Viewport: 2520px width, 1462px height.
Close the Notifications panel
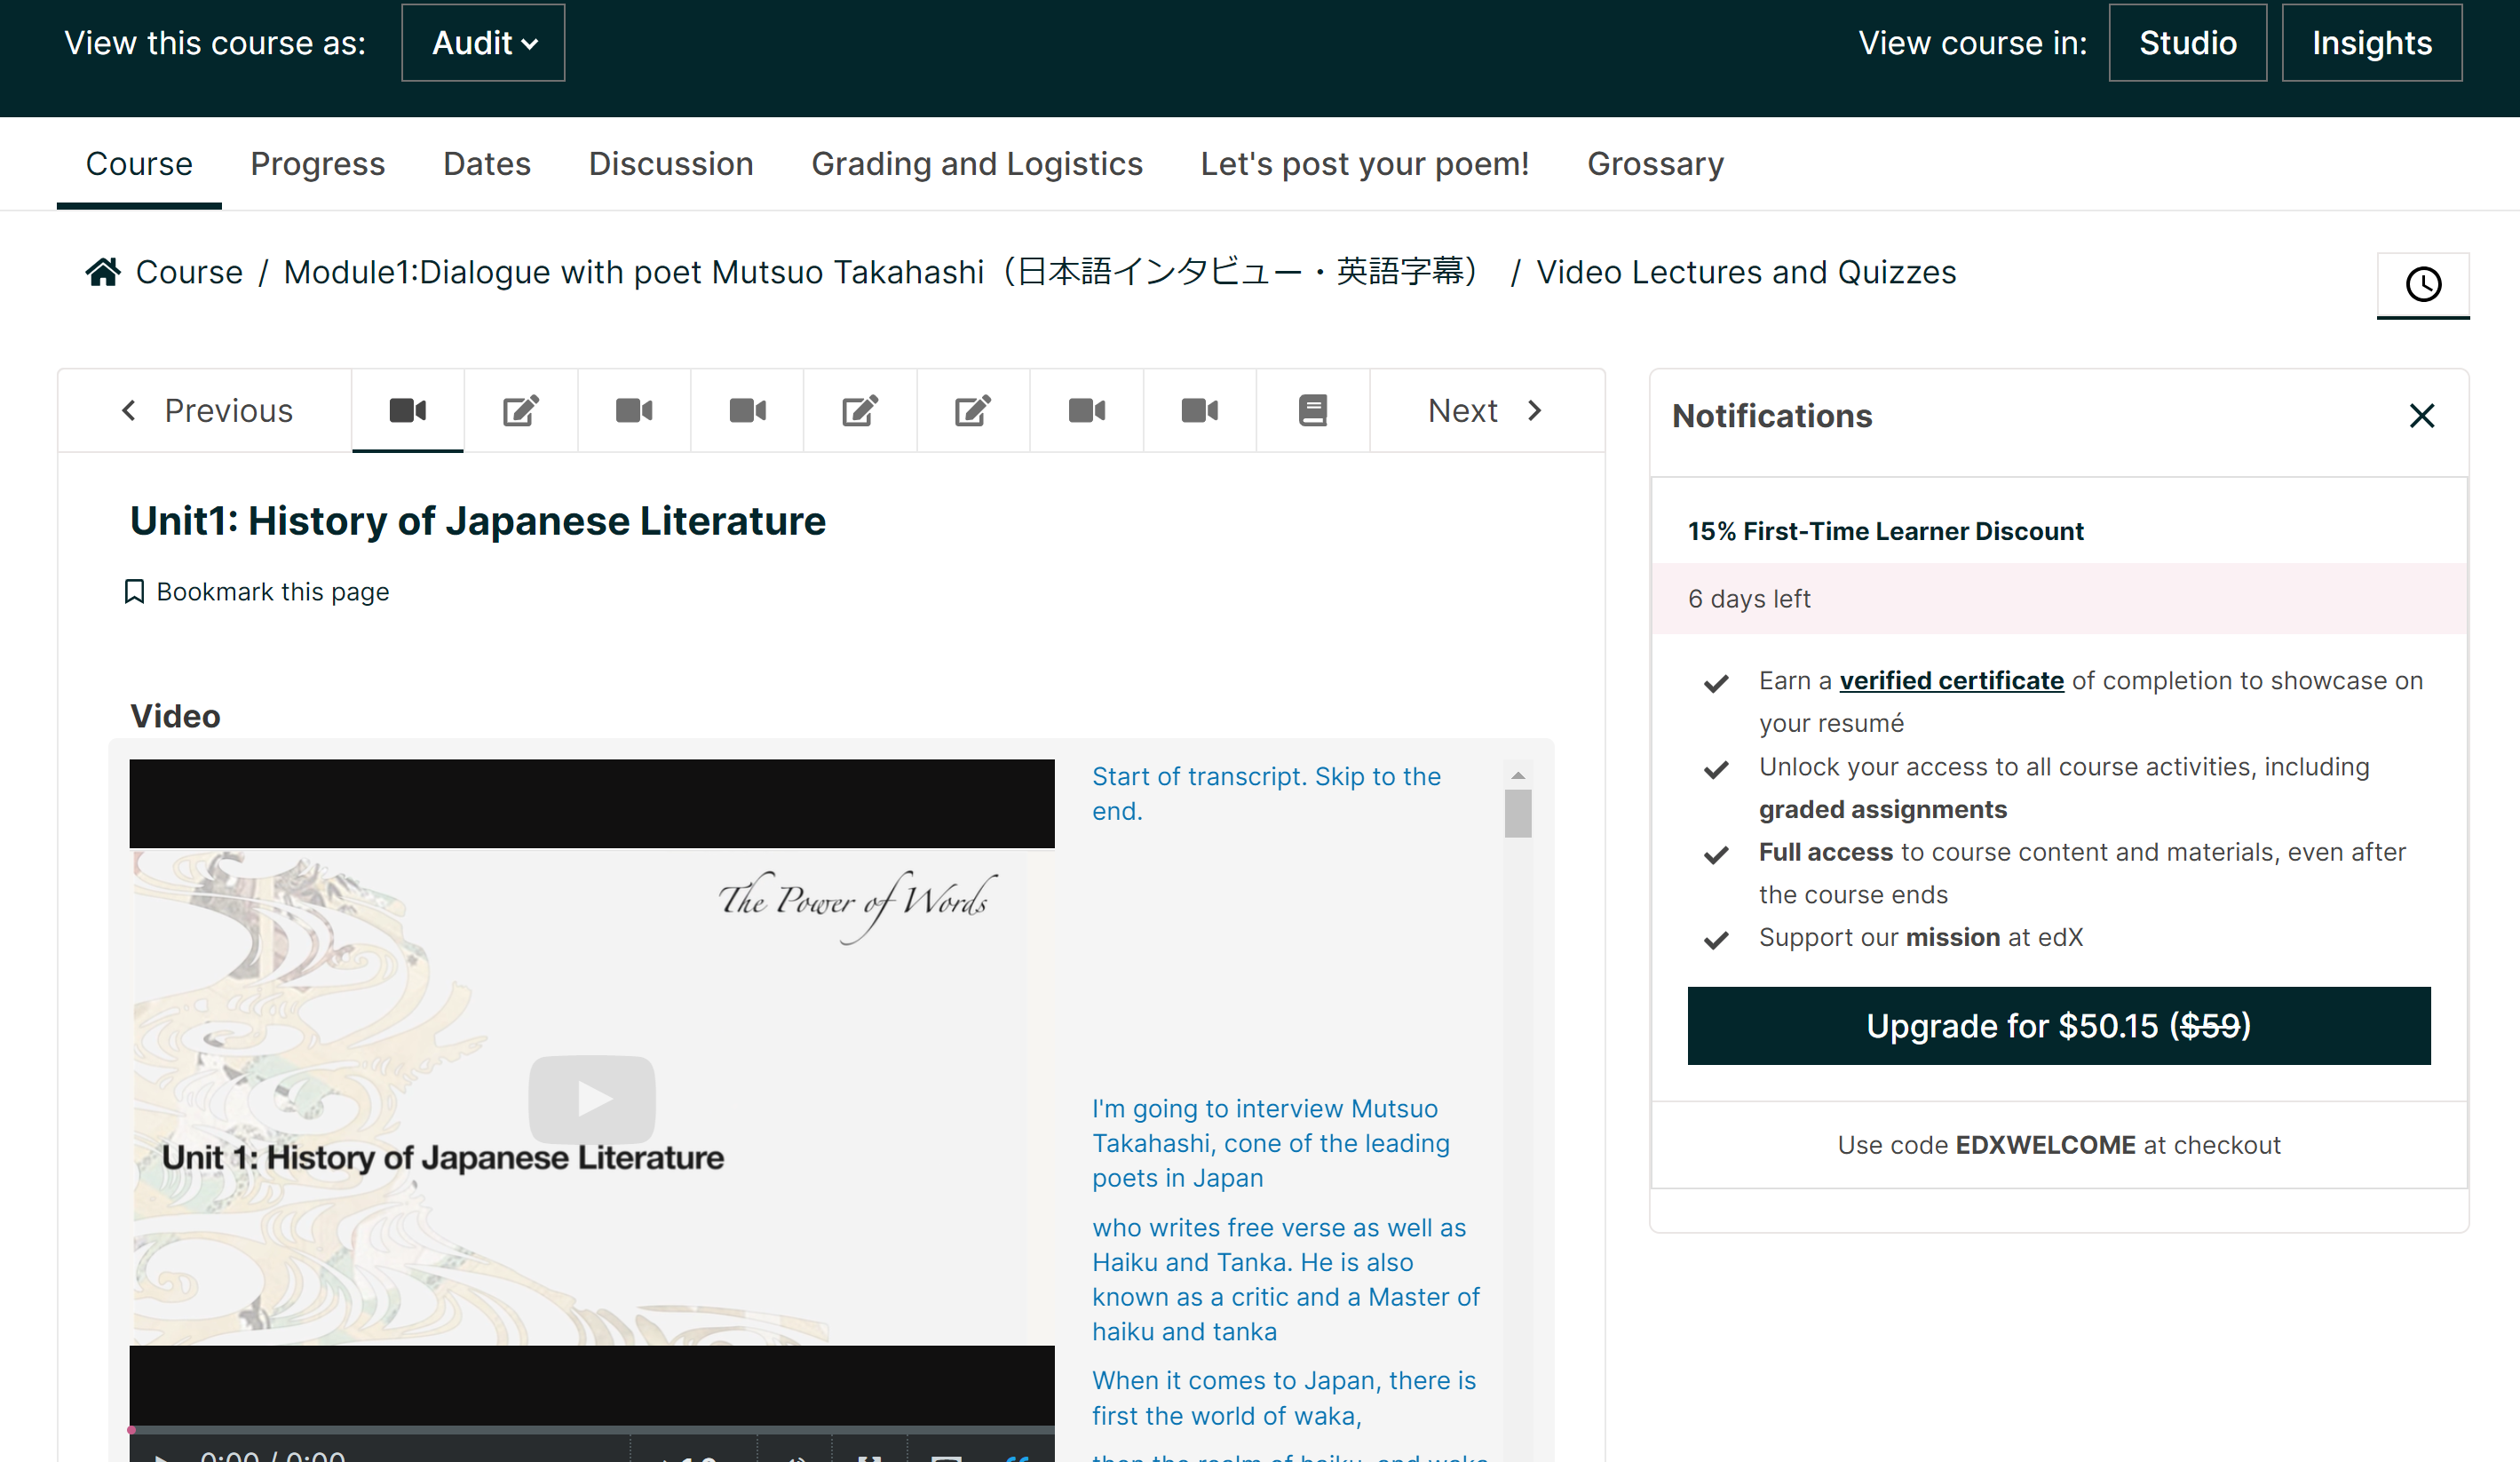(x=2421, y=416)
